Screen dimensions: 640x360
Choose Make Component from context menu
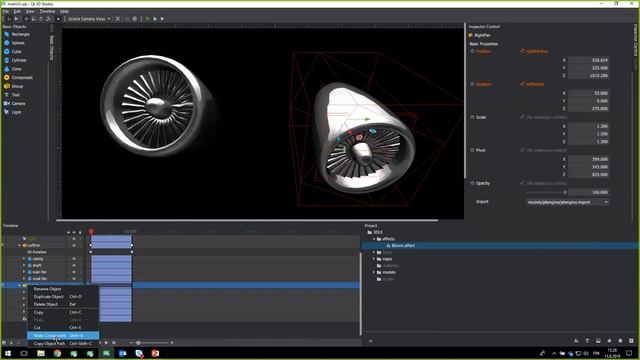(x=63, y=336)
